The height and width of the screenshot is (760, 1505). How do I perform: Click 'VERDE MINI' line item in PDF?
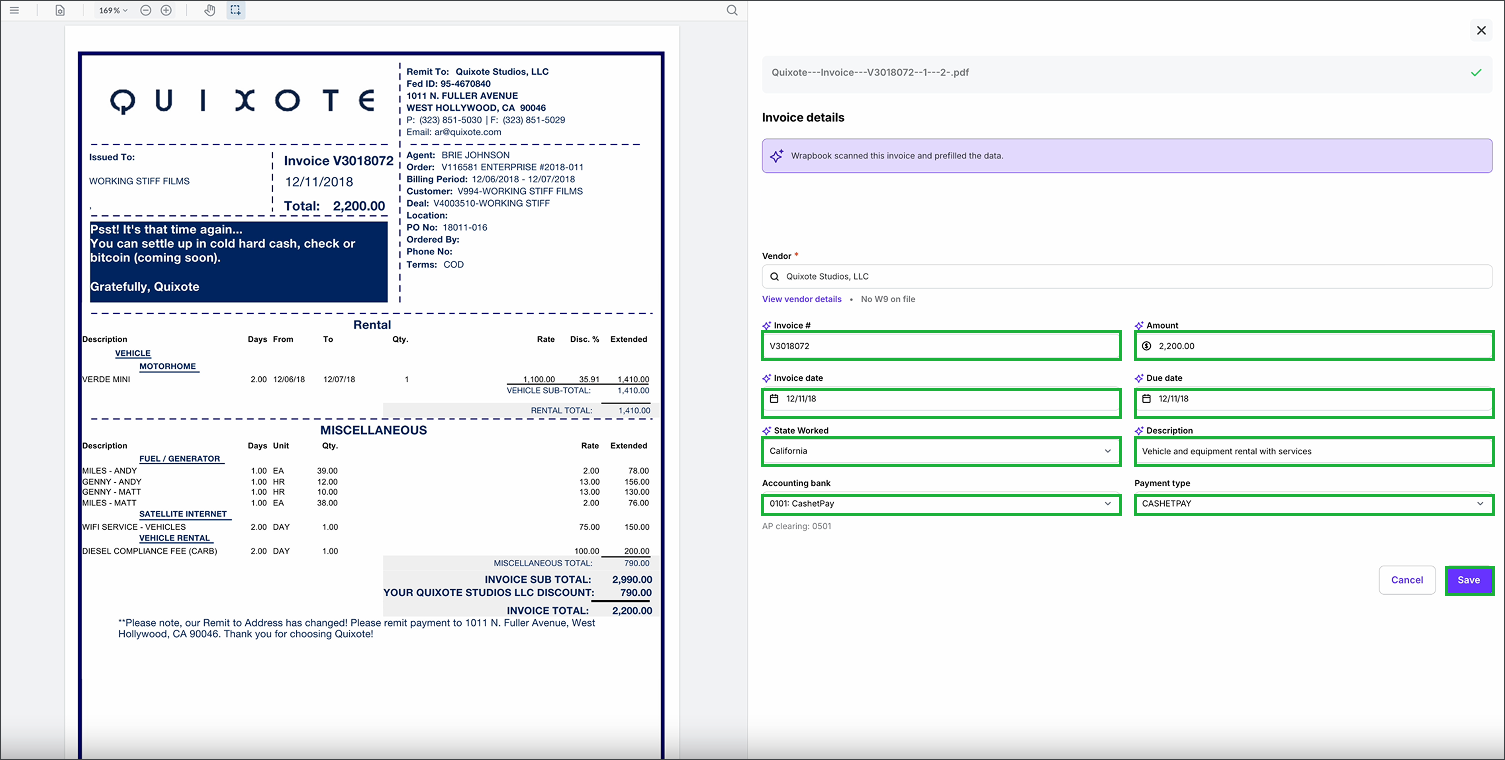pyautogui.click(x=106, y=380)
